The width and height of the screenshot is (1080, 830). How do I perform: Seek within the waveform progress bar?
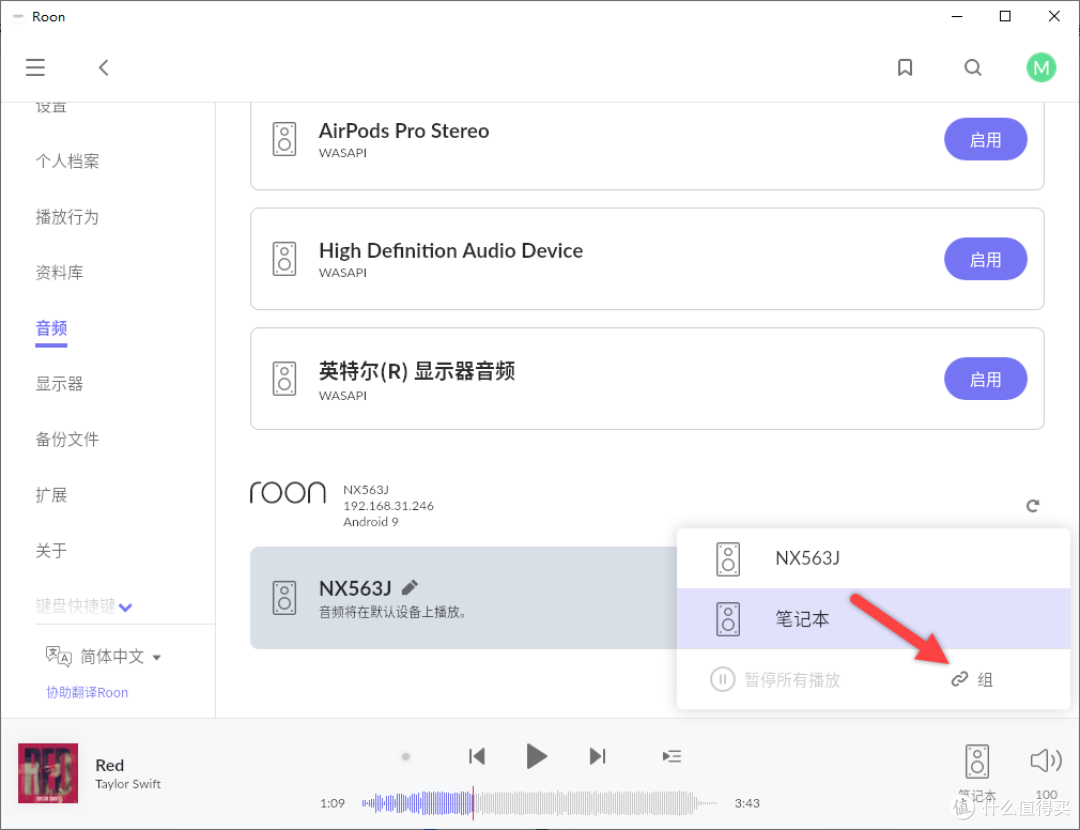coord(540,802)
